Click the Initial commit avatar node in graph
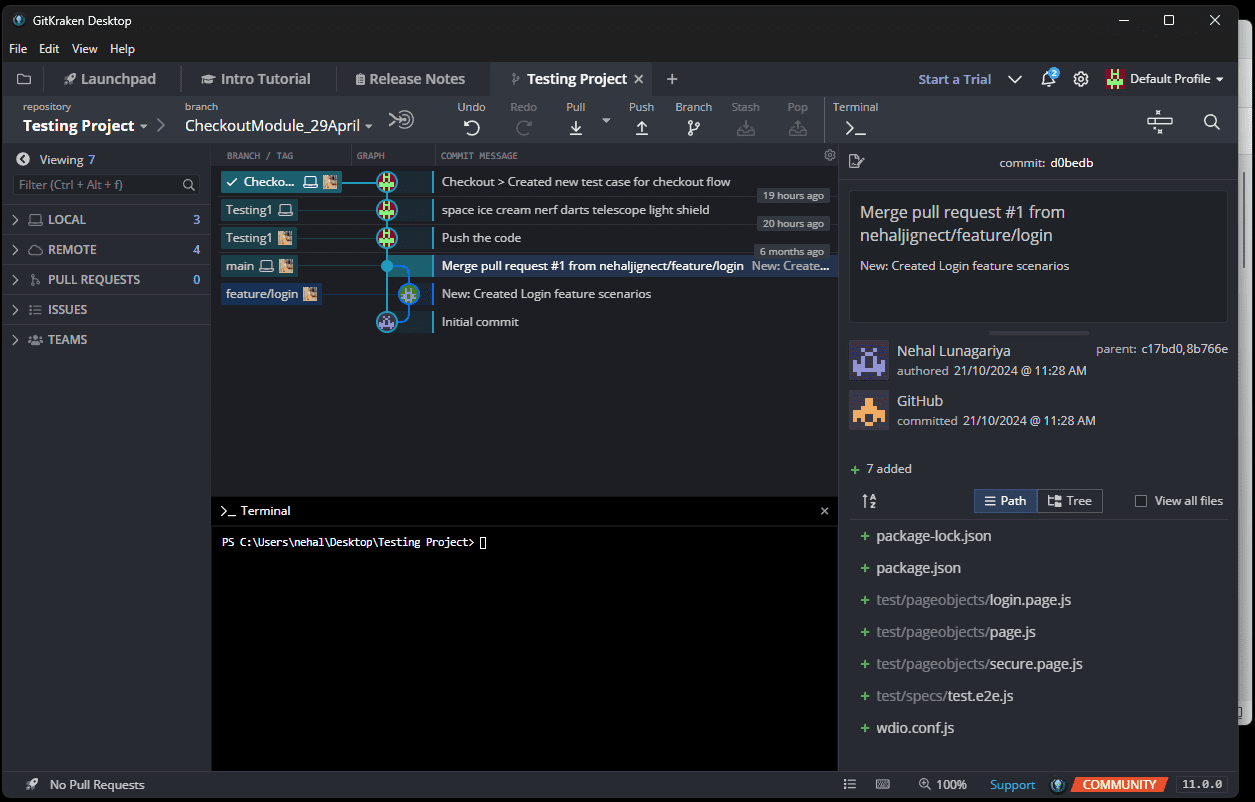Screen dimensions: 1255x802 click(x=387, y=322)
